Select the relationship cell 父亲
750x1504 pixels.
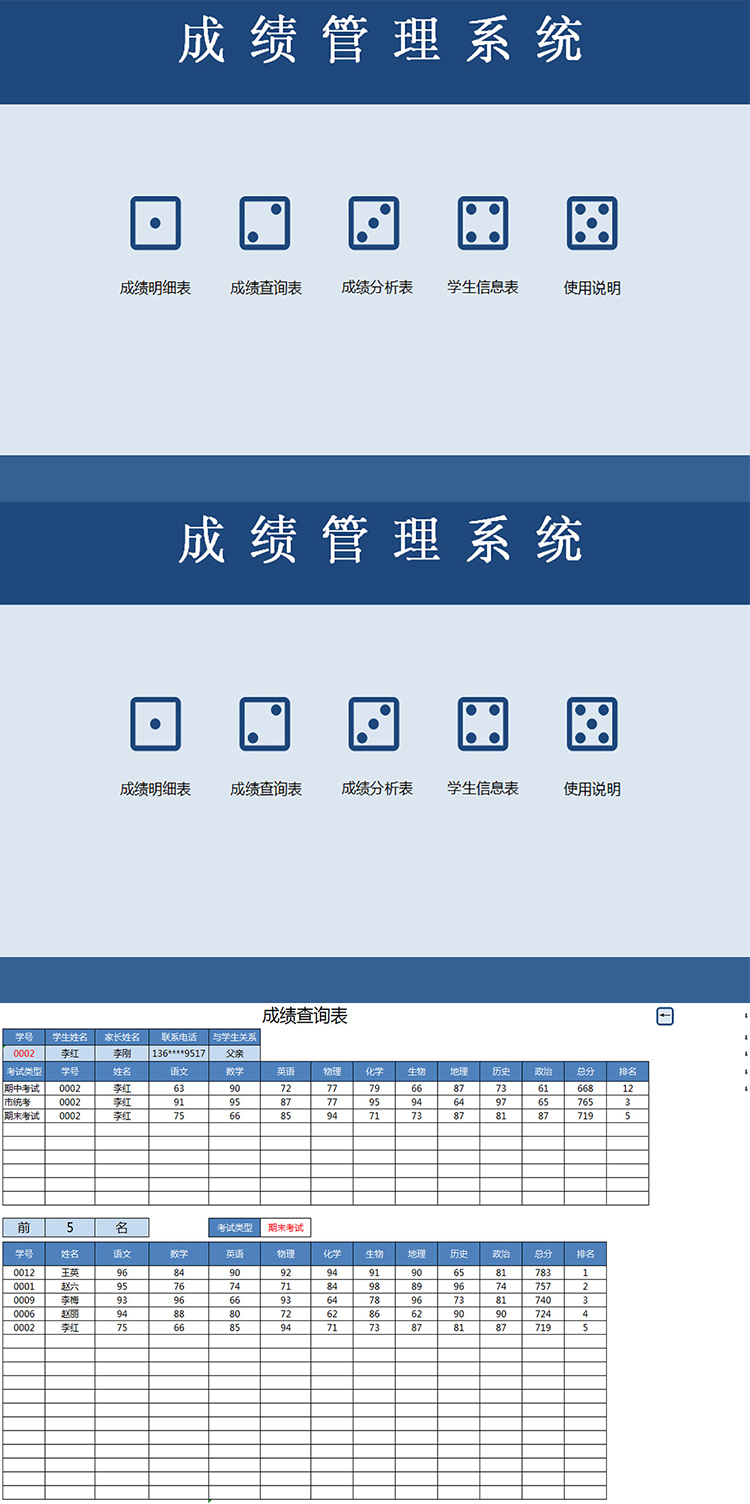tap(235, 1053)
